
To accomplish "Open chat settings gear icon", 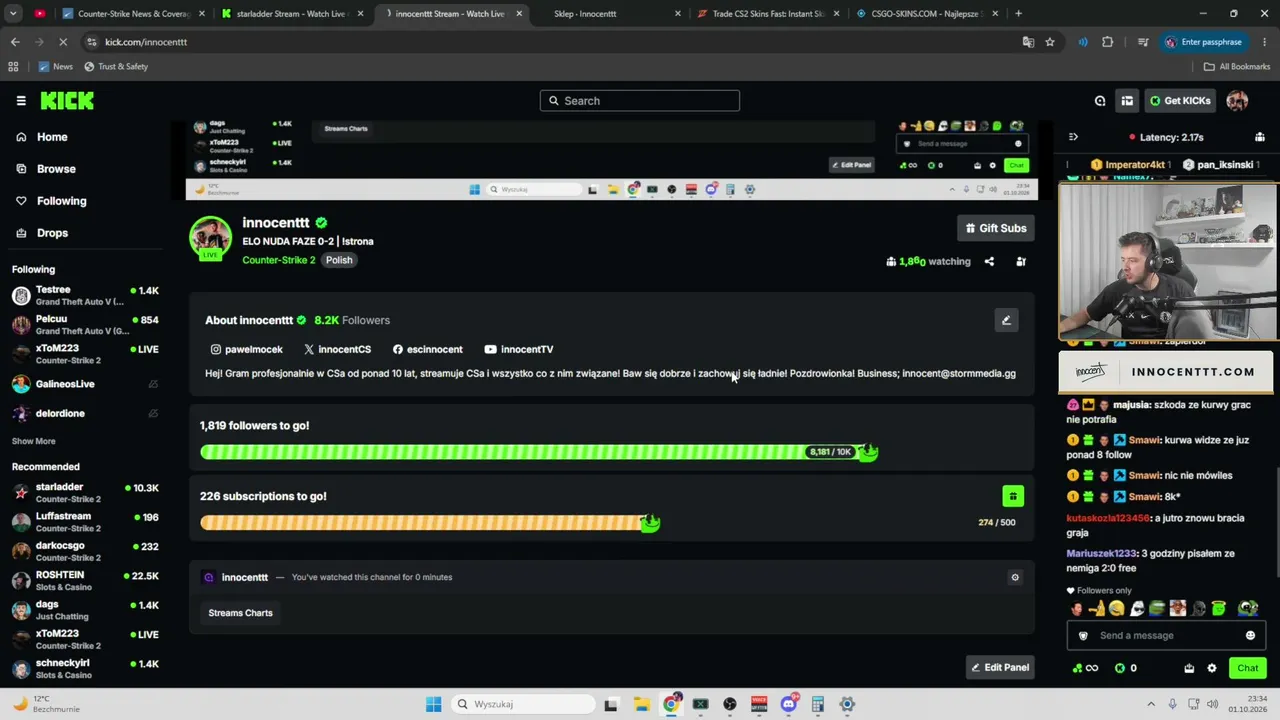I will click(1212, 668).
